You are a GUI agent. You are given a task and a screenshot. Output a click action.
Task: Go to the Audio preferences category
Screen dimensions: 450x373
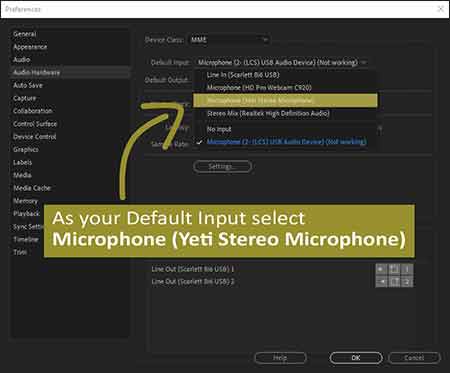click(x=22, y=60)
